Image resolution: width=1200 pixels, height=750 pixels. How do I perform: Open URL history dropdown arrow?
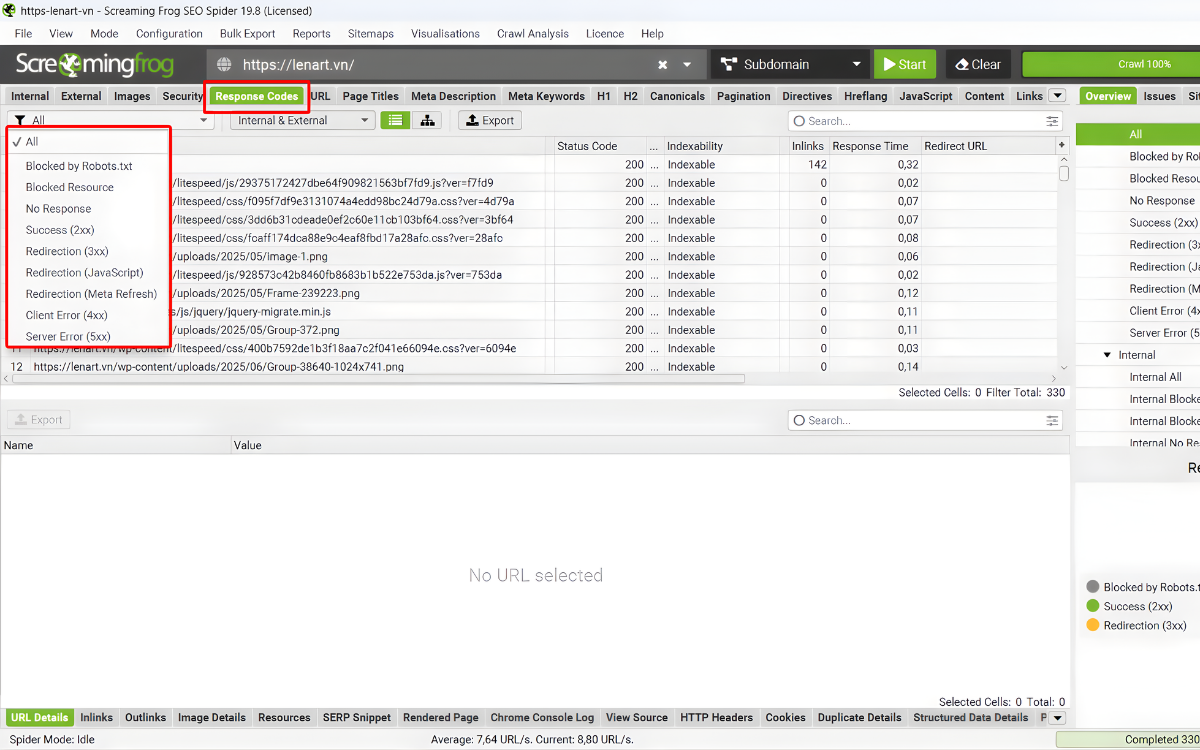click(x=687, y=65)
